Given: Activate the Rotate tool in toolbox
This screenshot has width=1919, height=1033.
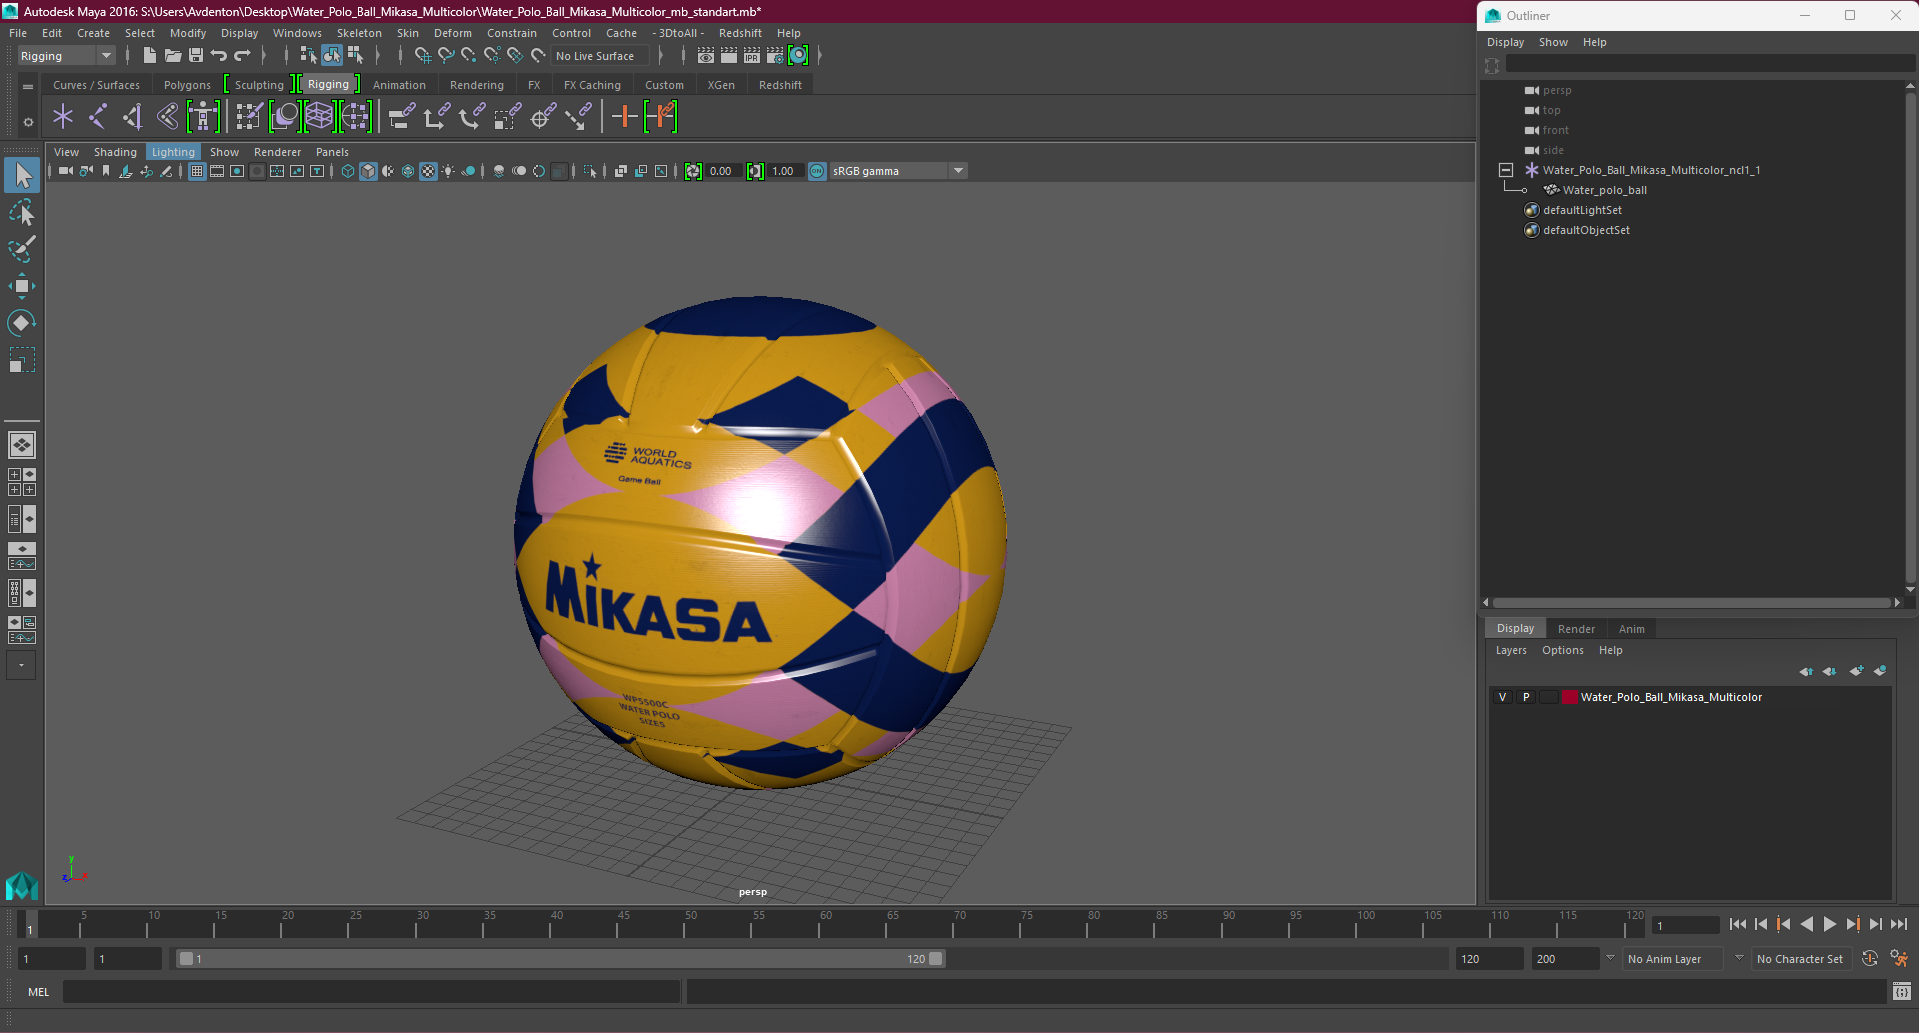Looking at the screenshot, I should [21, 322].
